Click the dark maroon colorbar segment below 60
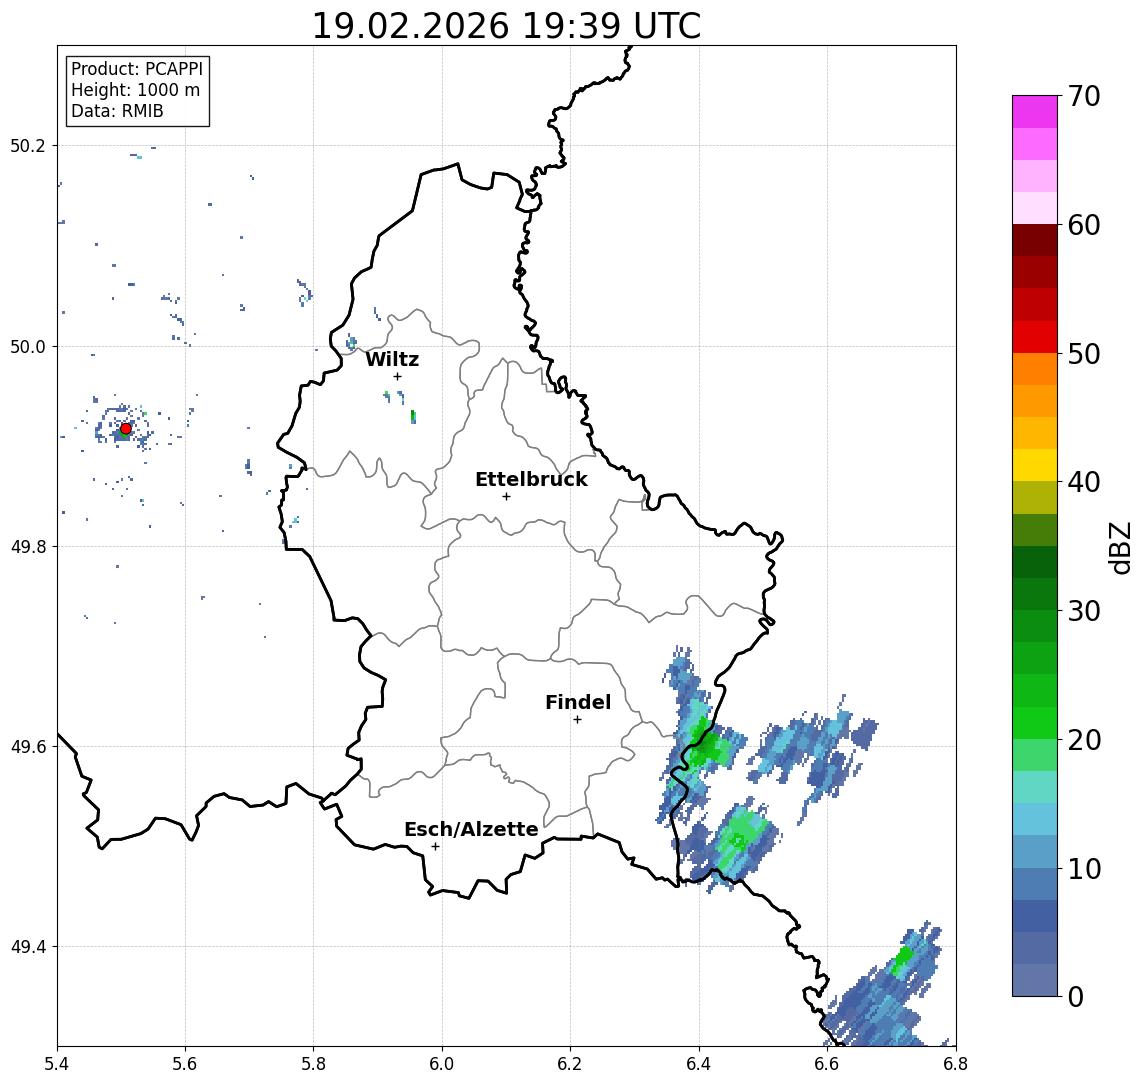Viewport: 1145px width, 1084px height. pos(1035,240)
